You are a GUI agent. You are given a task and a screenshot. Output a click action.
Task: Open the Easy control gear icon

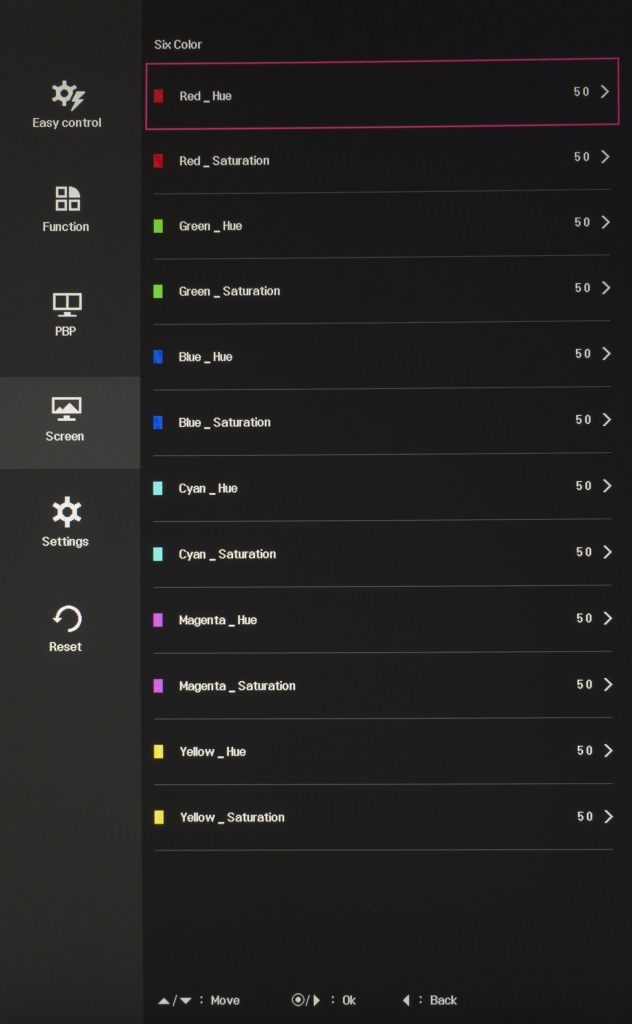tap(68, 95)
